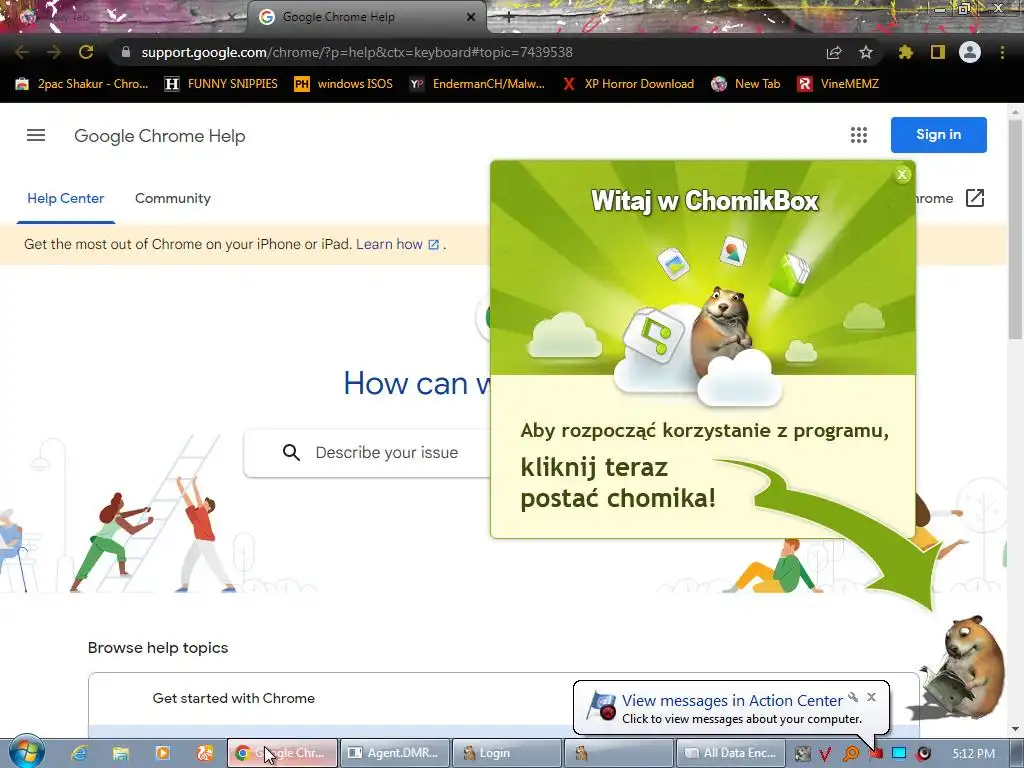
Task: Click the orange magnifier tray icon
Action: (850, 754)
